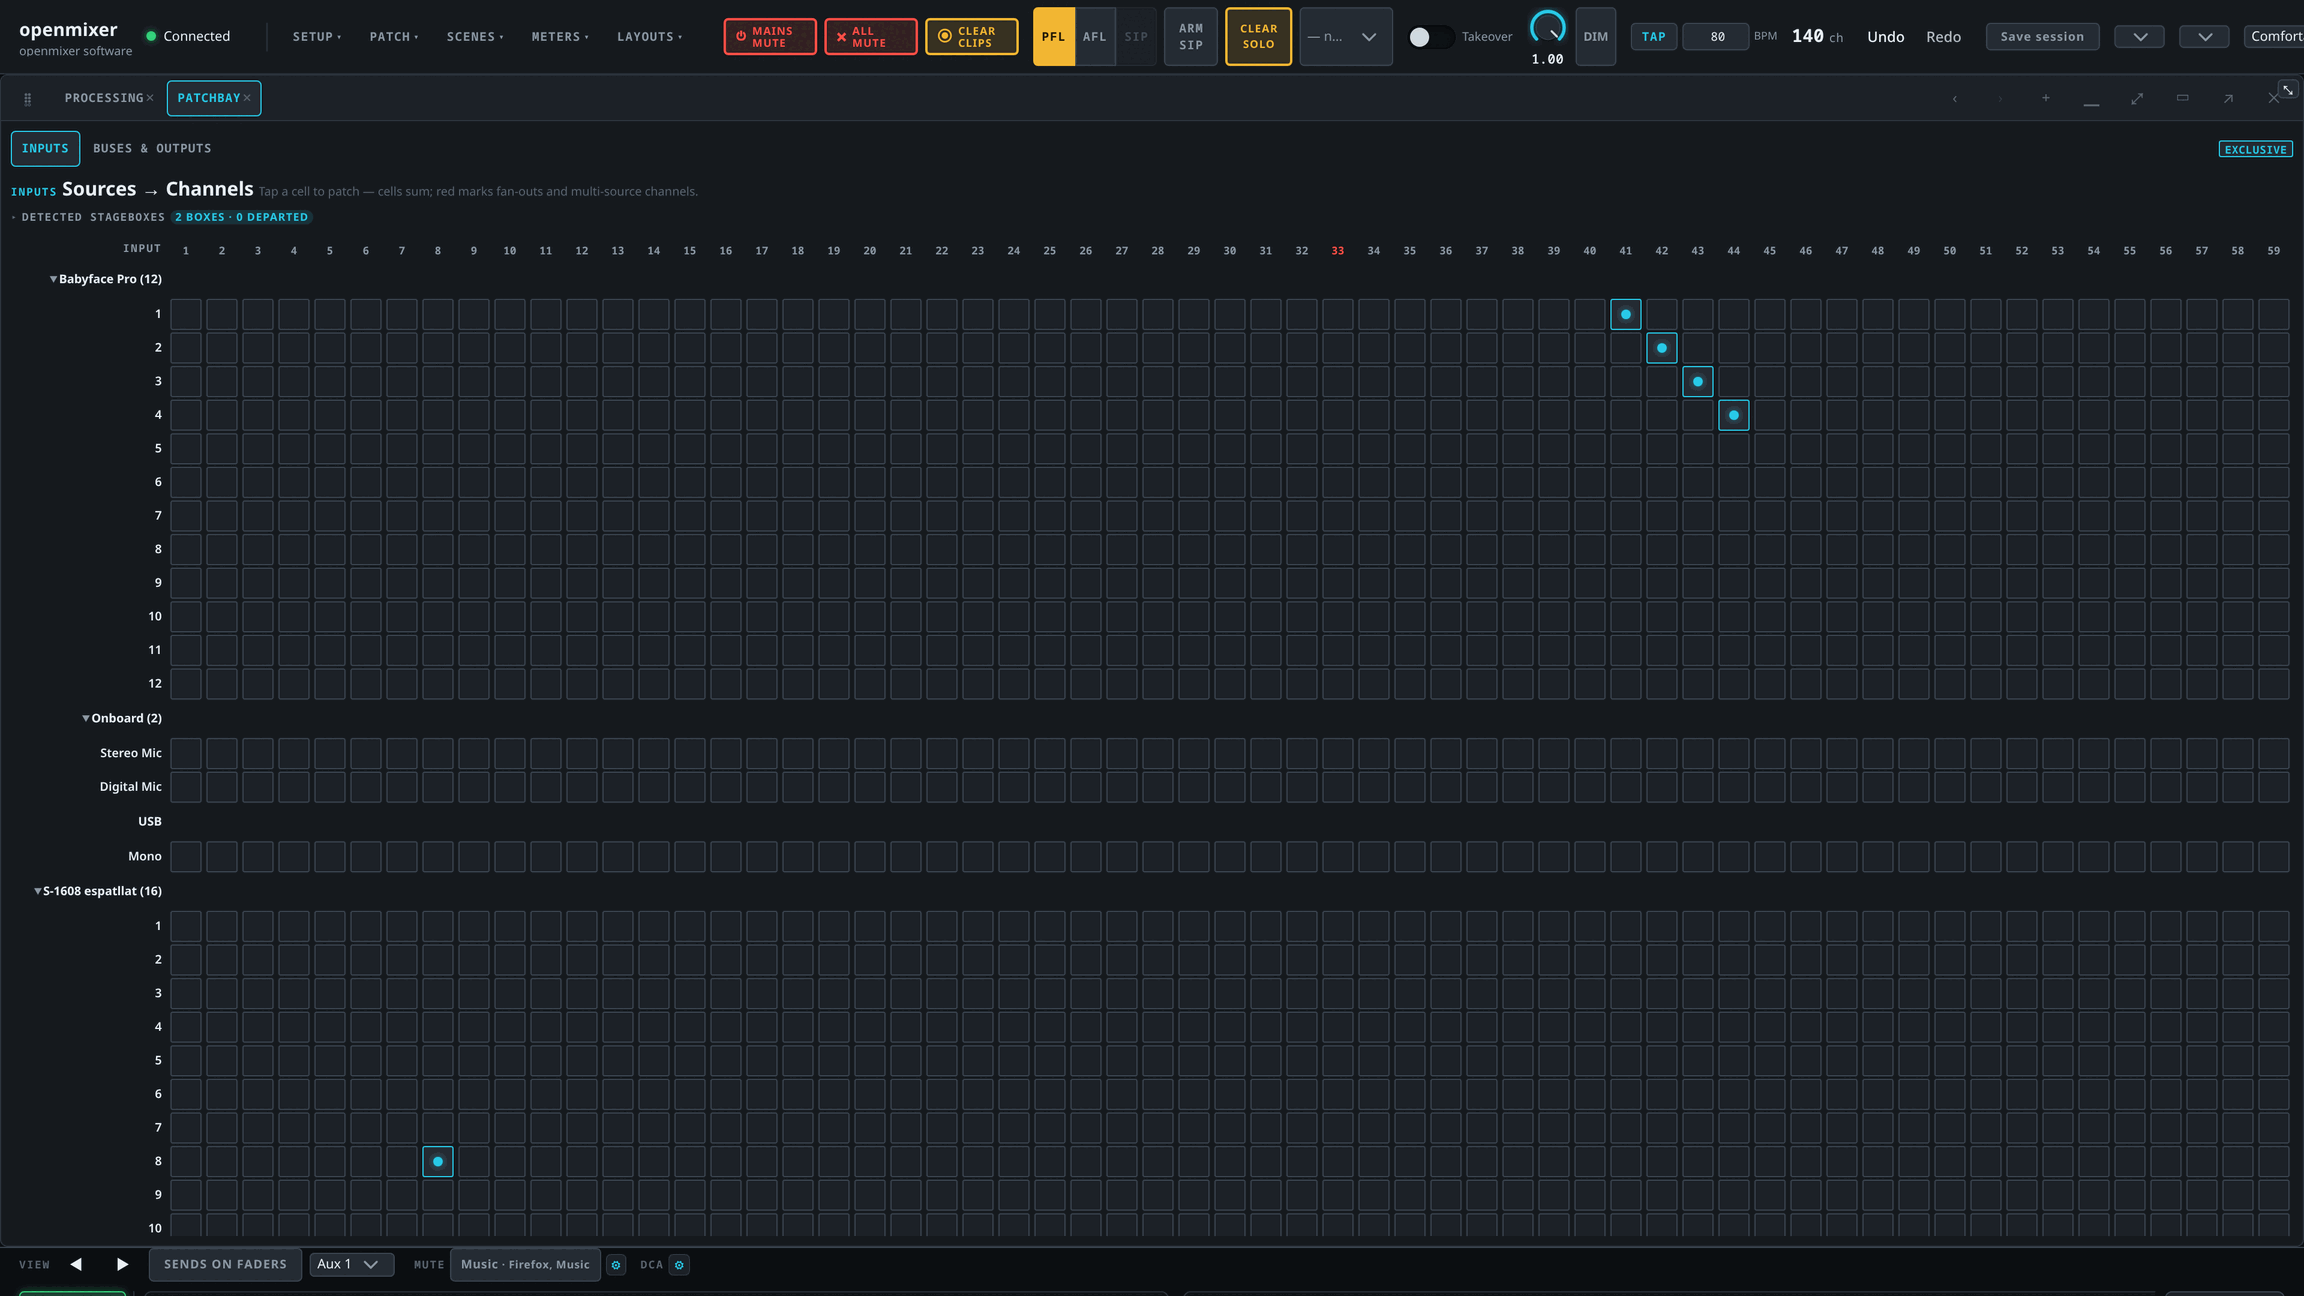The image size is (2304, 1296).
Task: Toggle the Exclusive patch mode badge
Action: [2255, 150]
